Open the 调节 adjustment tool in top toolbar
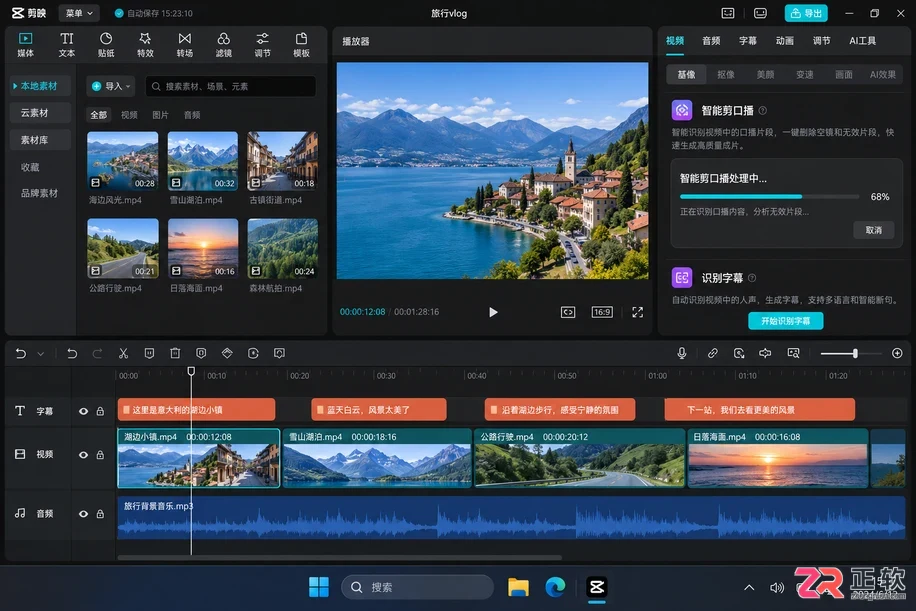 (262, 45)
